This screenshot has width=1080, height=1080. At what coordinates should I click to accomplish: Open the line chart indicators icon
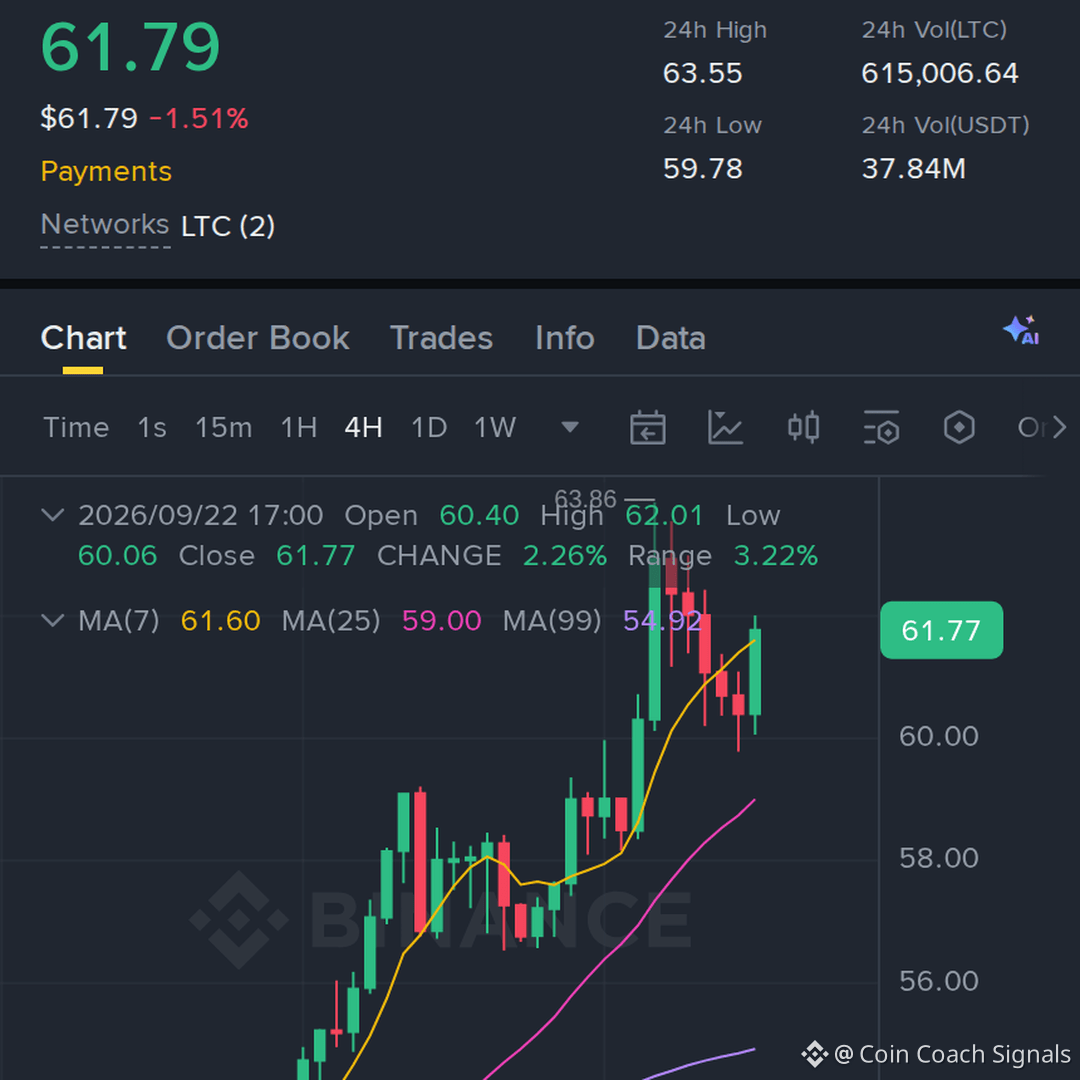[725, 427]
